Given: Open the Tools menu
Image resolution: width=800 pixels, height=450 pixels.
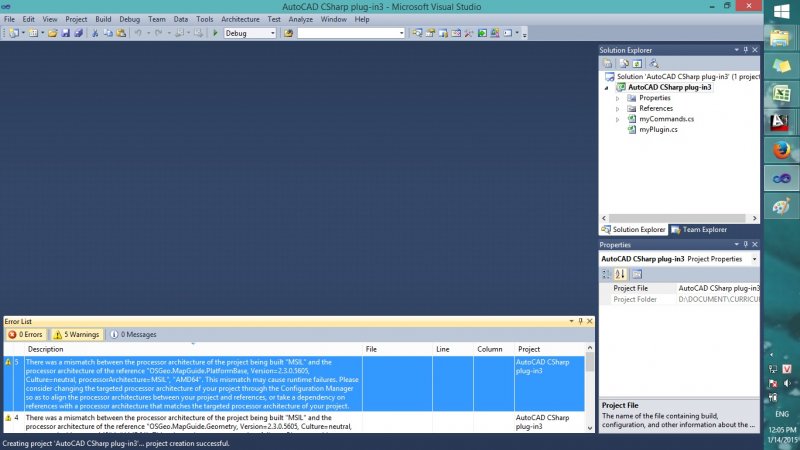Looking at the screenshot, I should tap(205, 19).
